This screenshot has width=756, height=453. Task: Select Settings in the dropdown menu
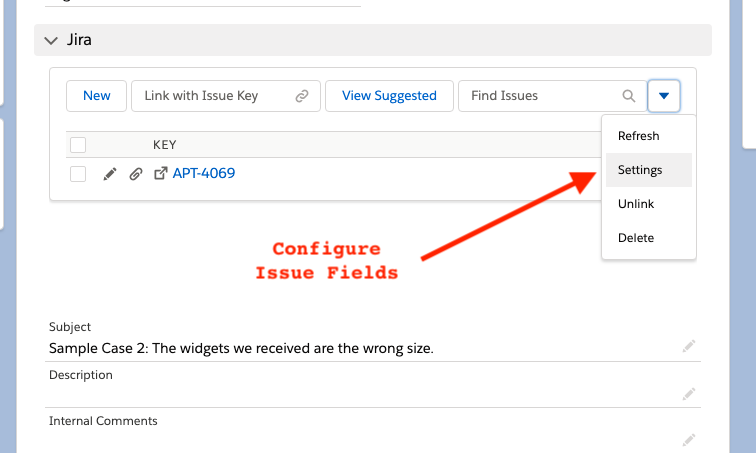640,170
